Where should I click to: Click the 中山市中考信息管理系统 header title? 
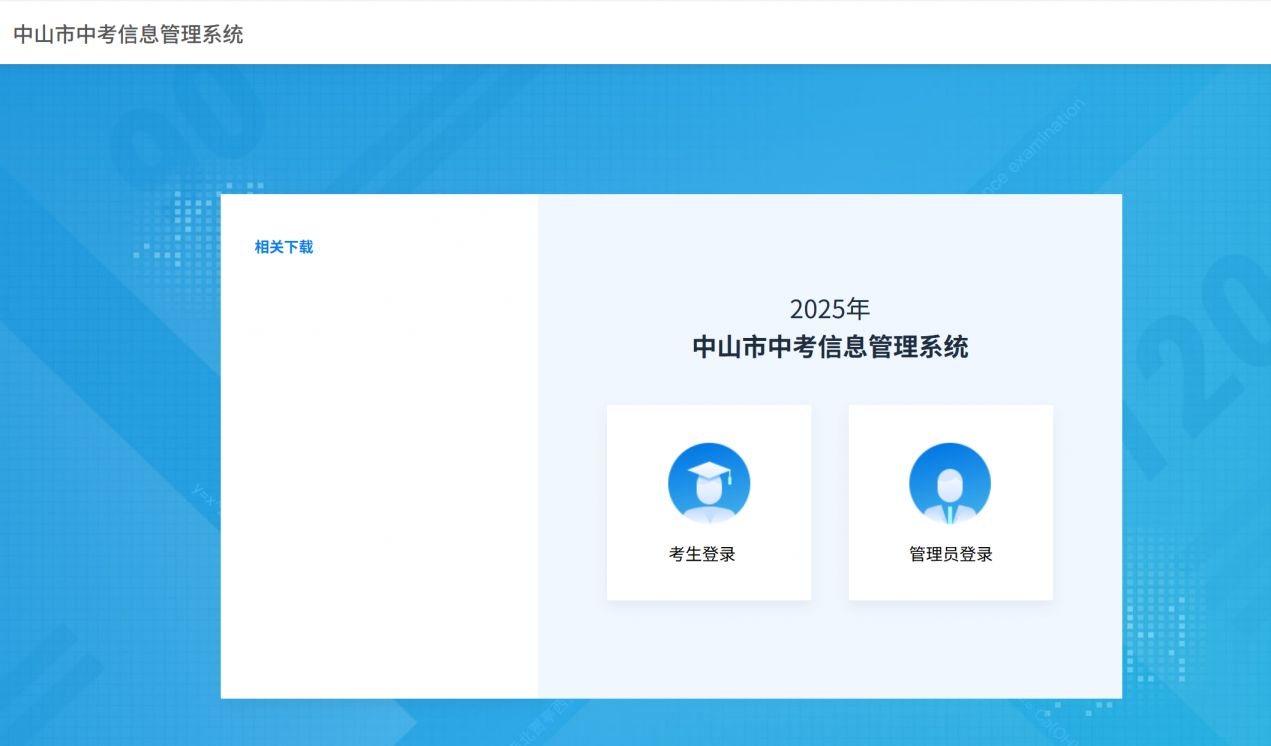(x=128, y=34)
